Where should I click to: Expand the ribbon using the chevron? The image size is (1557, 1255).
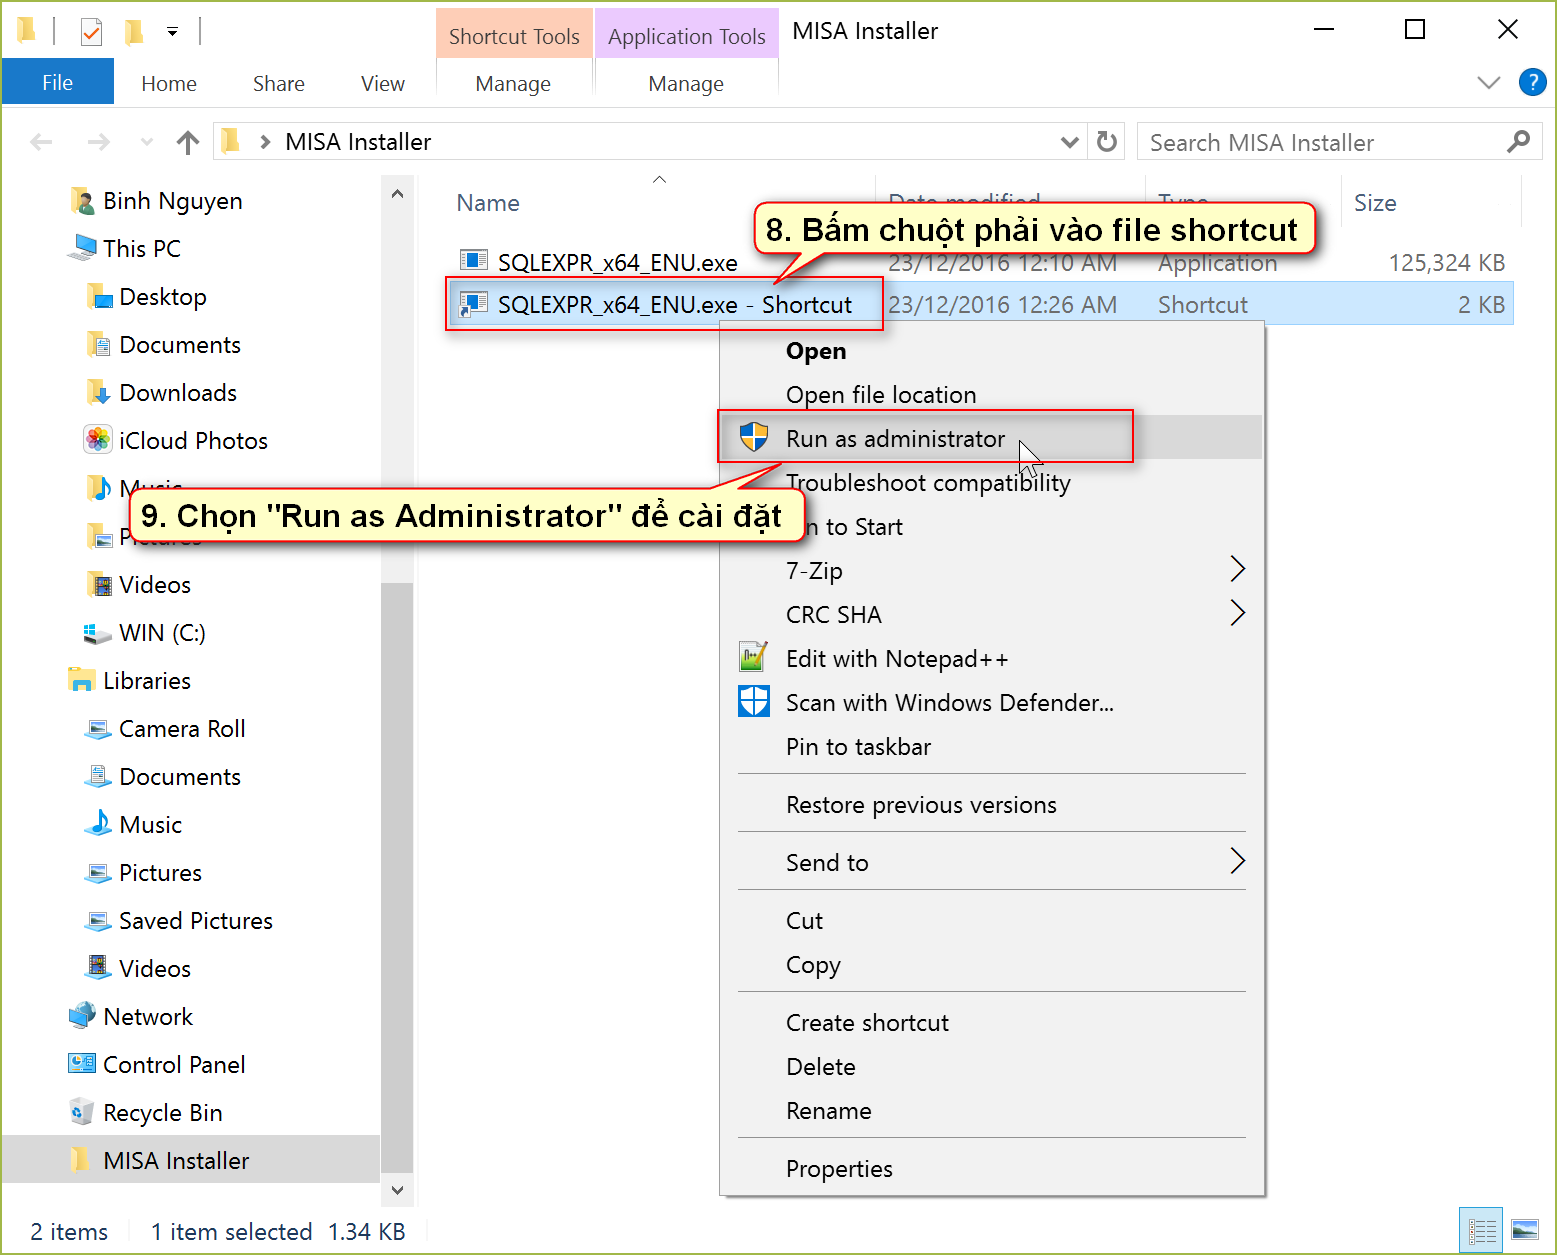click(x=1489, y=82)
